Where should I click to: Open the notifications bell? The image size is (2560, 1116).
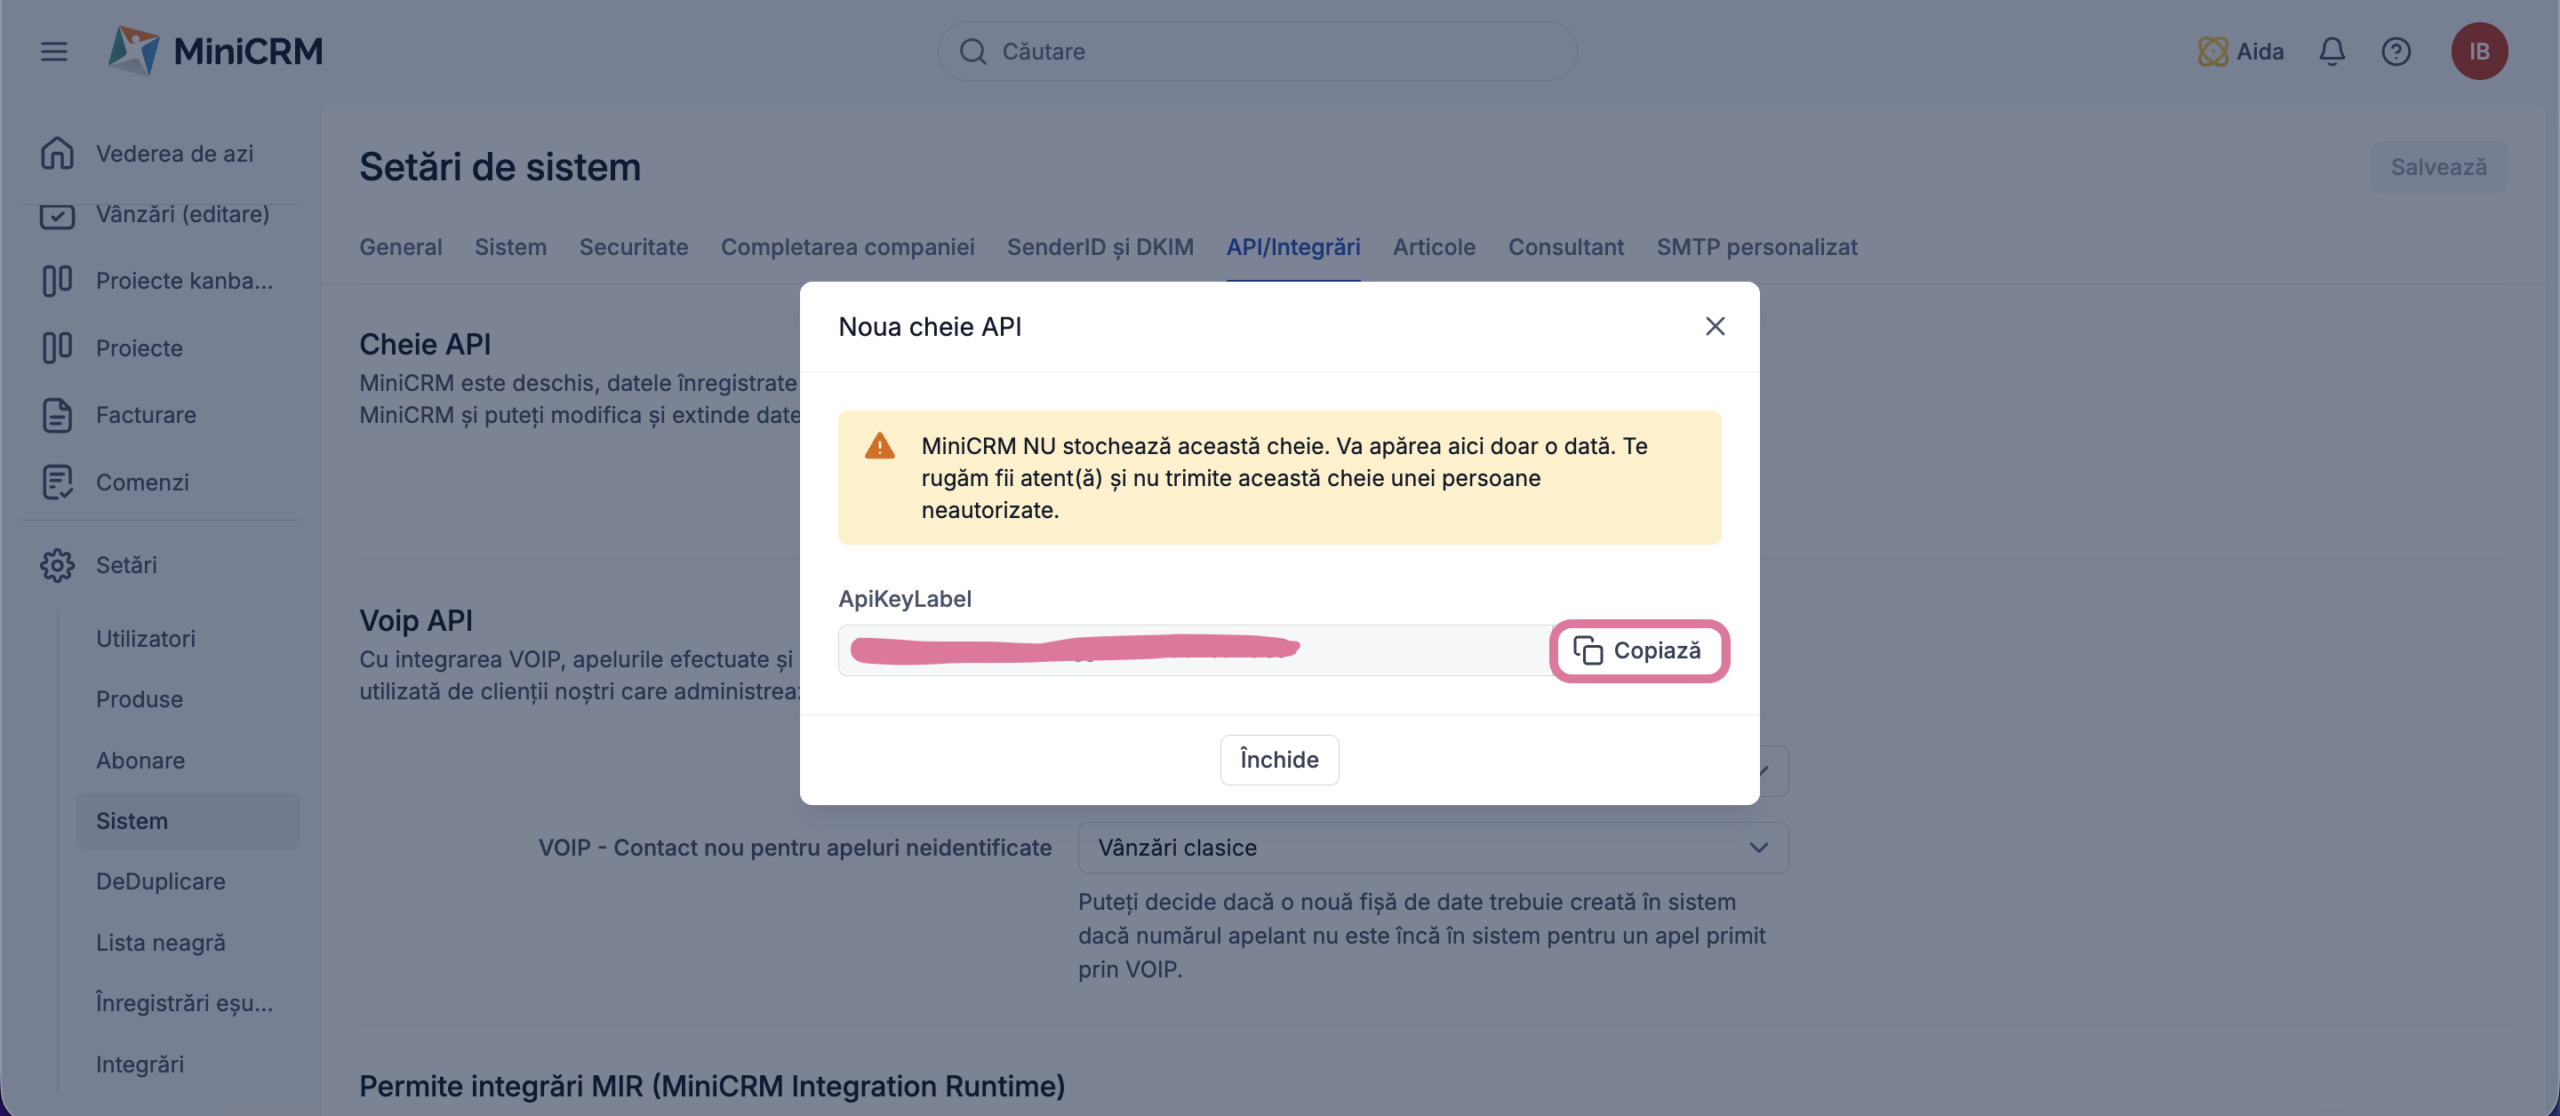pos(2332,51)
